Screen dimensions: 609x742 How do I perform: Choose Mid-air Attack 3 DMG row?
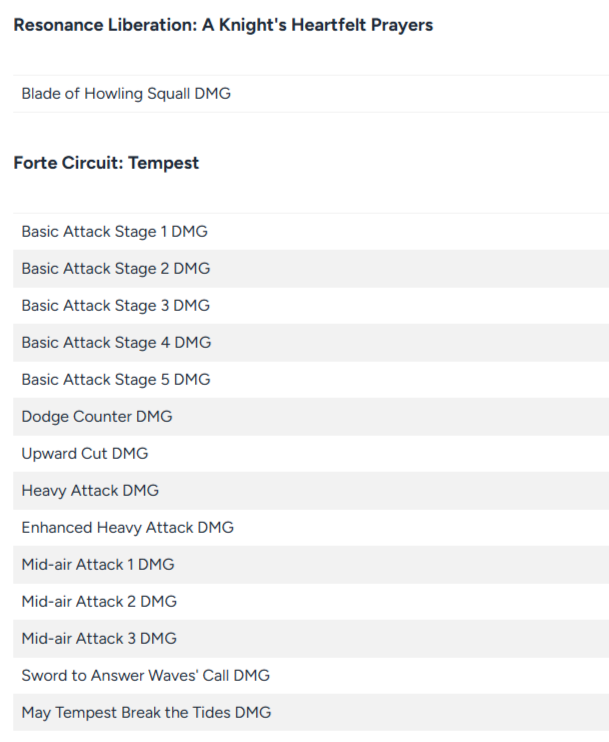(99, 639)
